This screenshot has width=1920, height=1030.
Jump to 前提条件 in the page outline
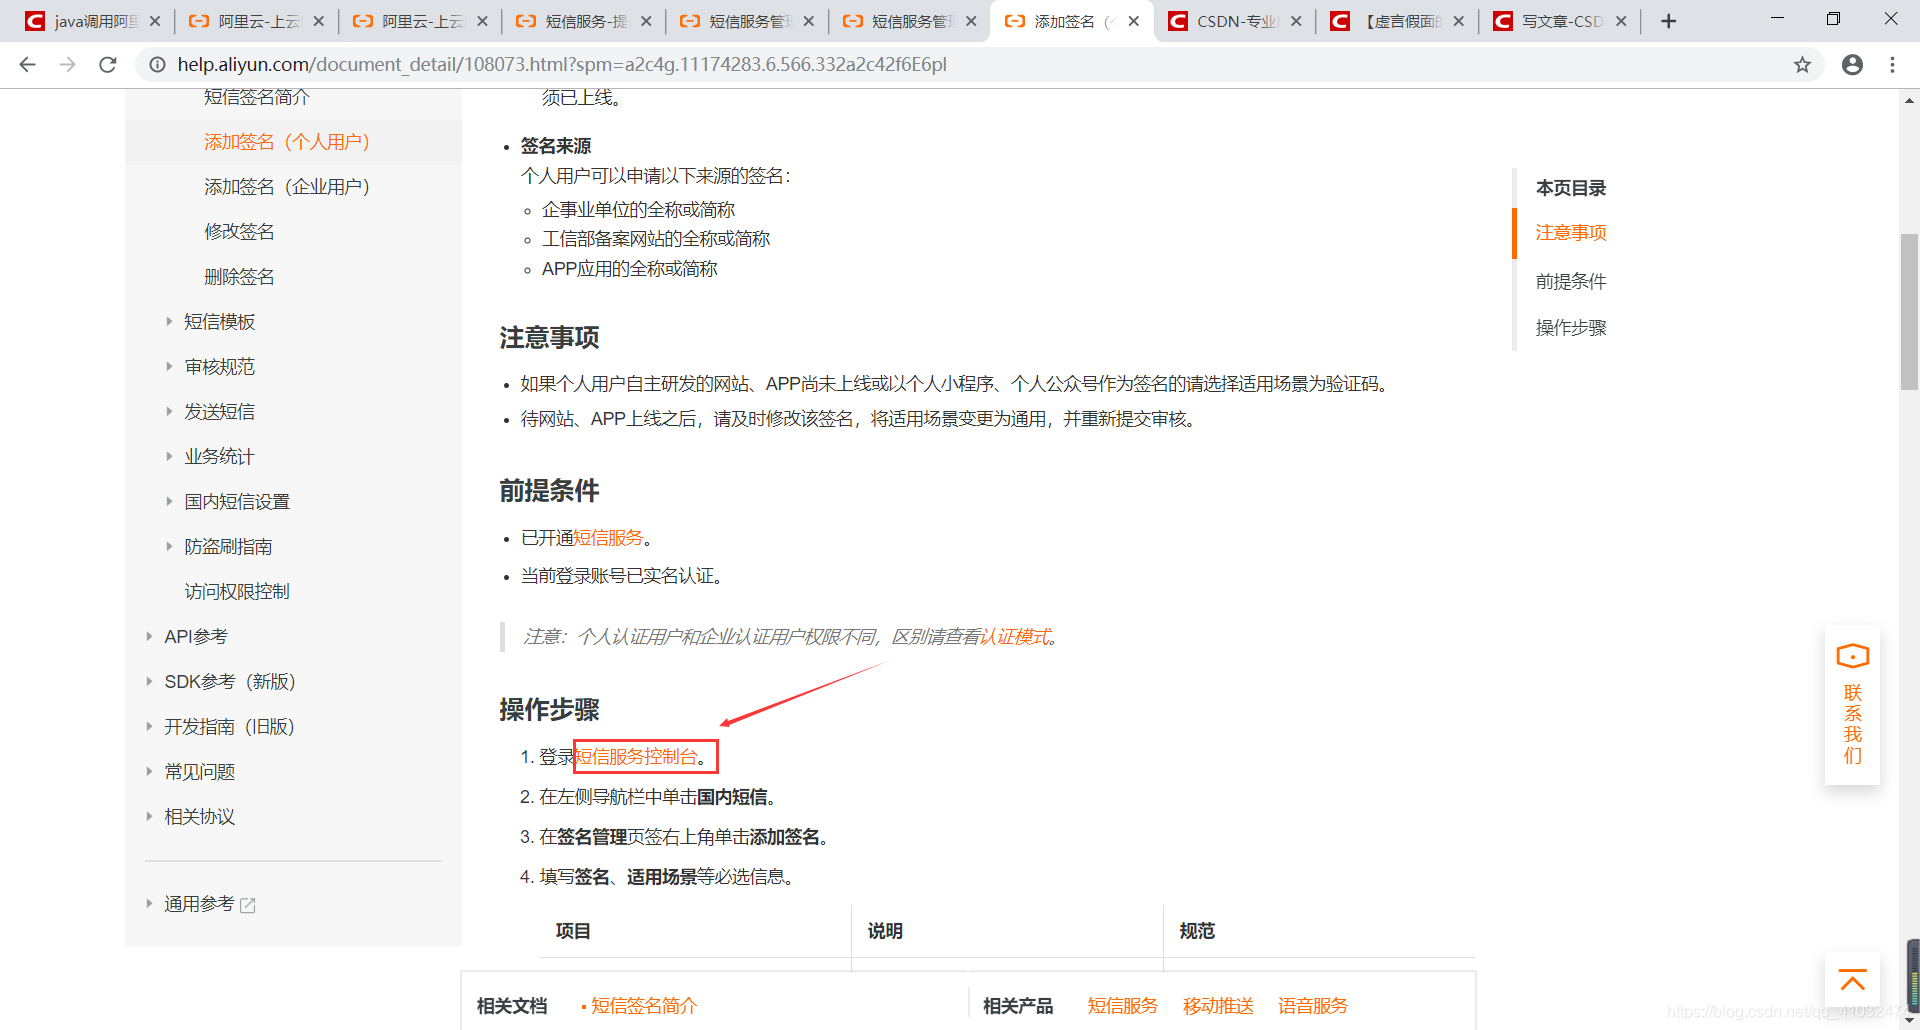[x=1570, y=281]
